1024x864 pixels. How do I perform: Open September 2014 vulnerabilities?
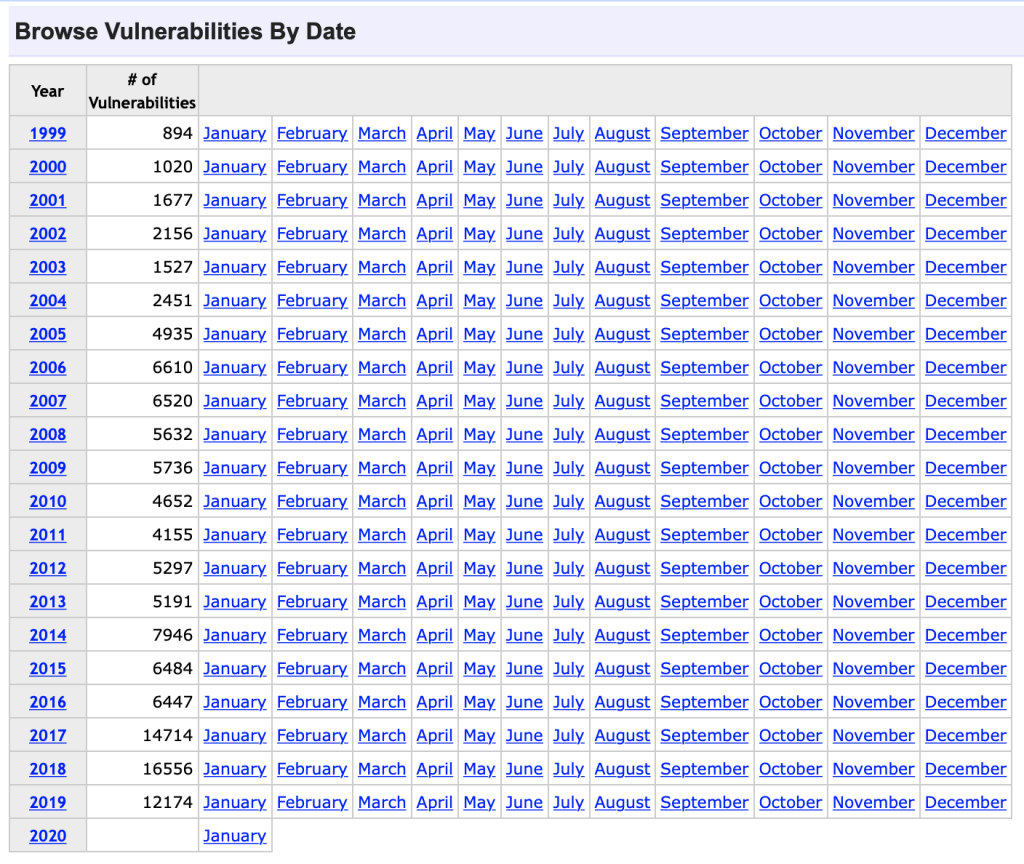pos(704,635)
